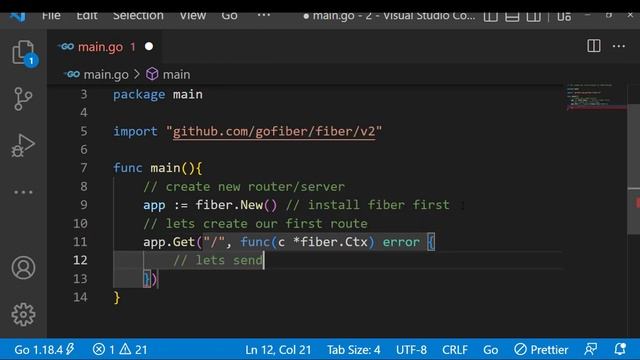Image resolution: width=640 pixels, height=360 pixels.
Task: Open the Selection menu
Action: tap(138, 16)
